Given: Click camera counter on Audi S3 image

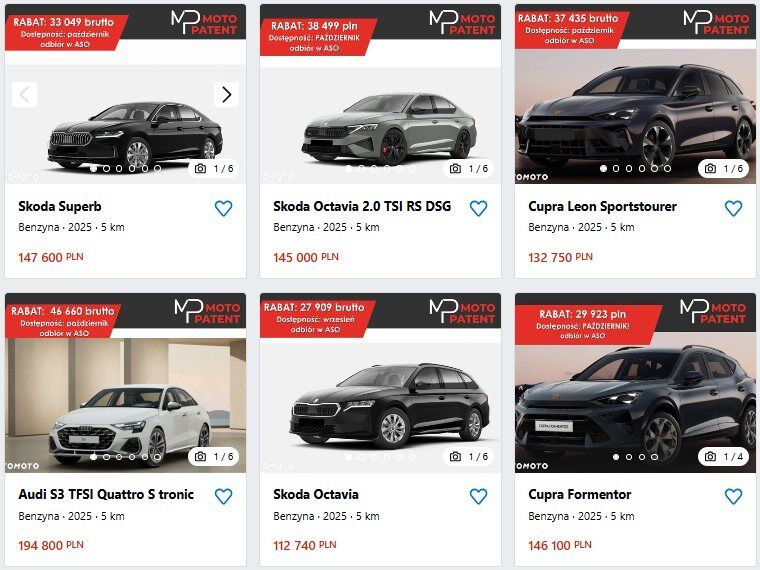Looking at the screenshot, I should point(214,457).
